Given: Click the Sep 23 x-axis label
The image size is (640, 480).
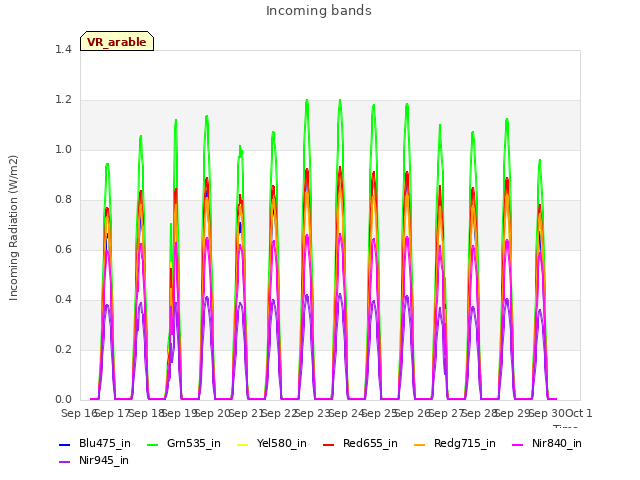Looking at the screenshot, I should 313,413.
